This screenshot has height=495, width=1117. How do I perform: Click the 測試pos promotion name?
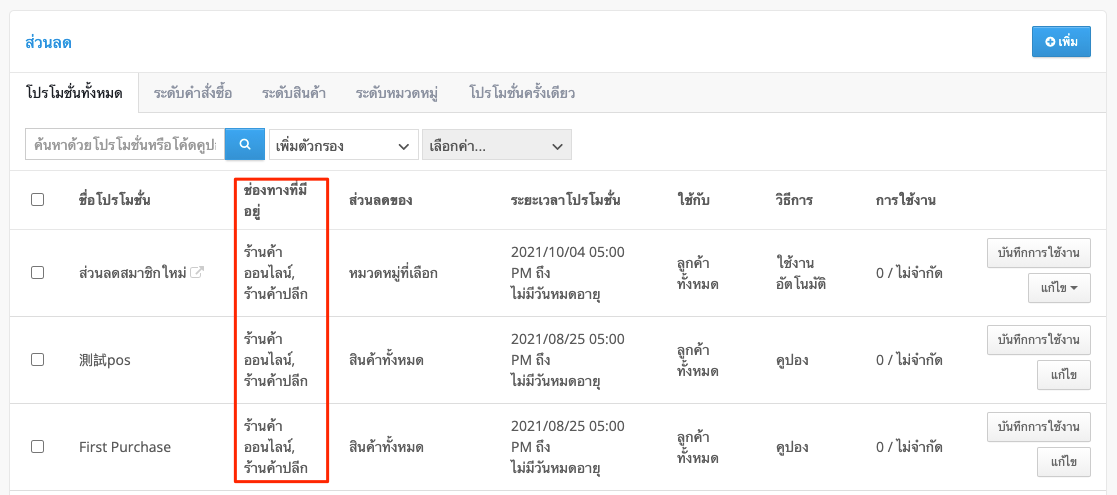tap(105, 360)
